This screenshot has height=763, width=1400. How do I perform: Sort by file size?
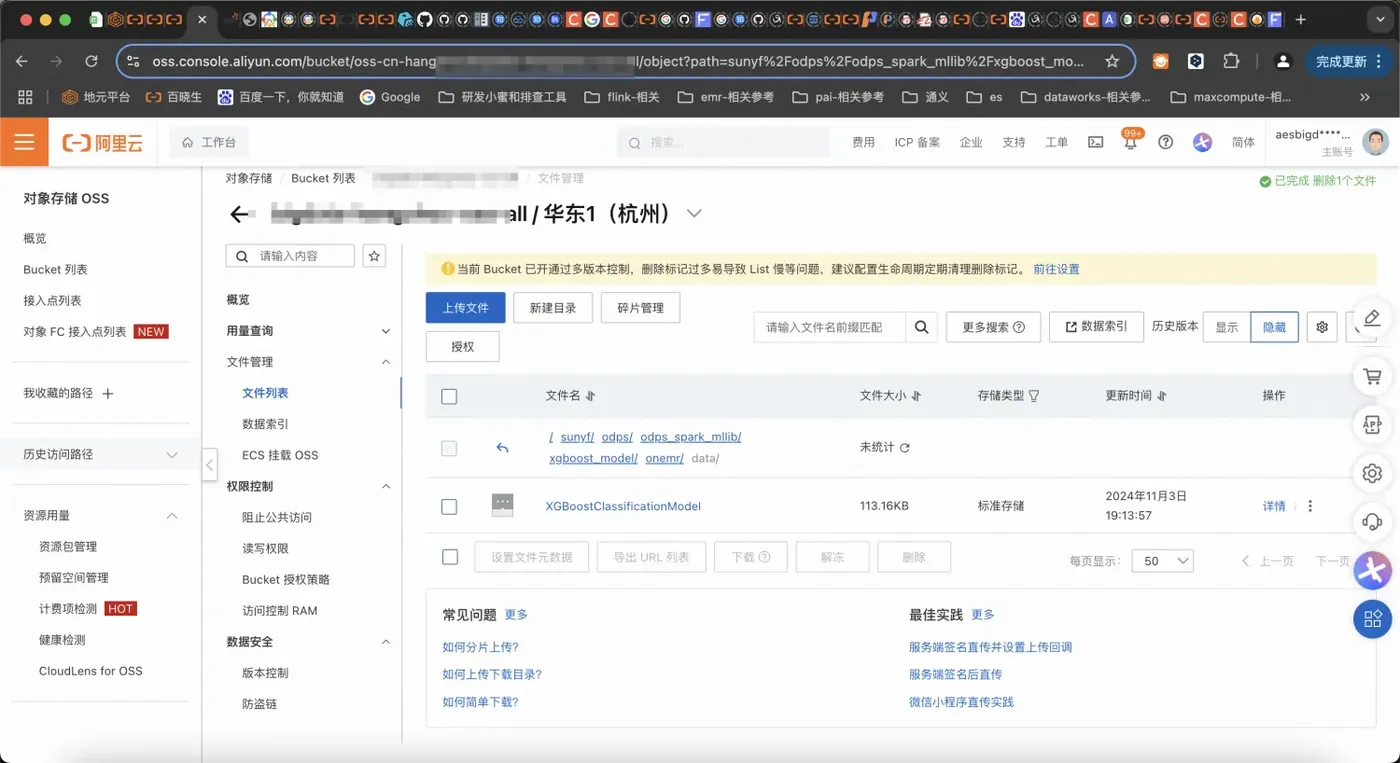coord(916,396)
